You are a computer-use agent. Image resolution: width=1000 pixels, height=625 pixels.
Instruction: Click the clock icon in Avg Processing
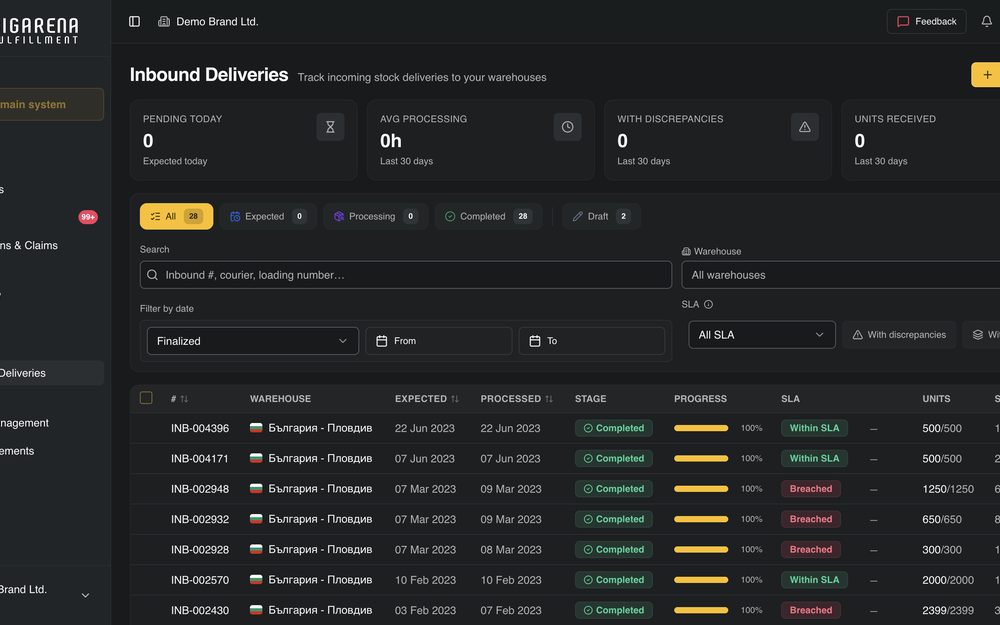pyautogui.click(x=567, y=127)
